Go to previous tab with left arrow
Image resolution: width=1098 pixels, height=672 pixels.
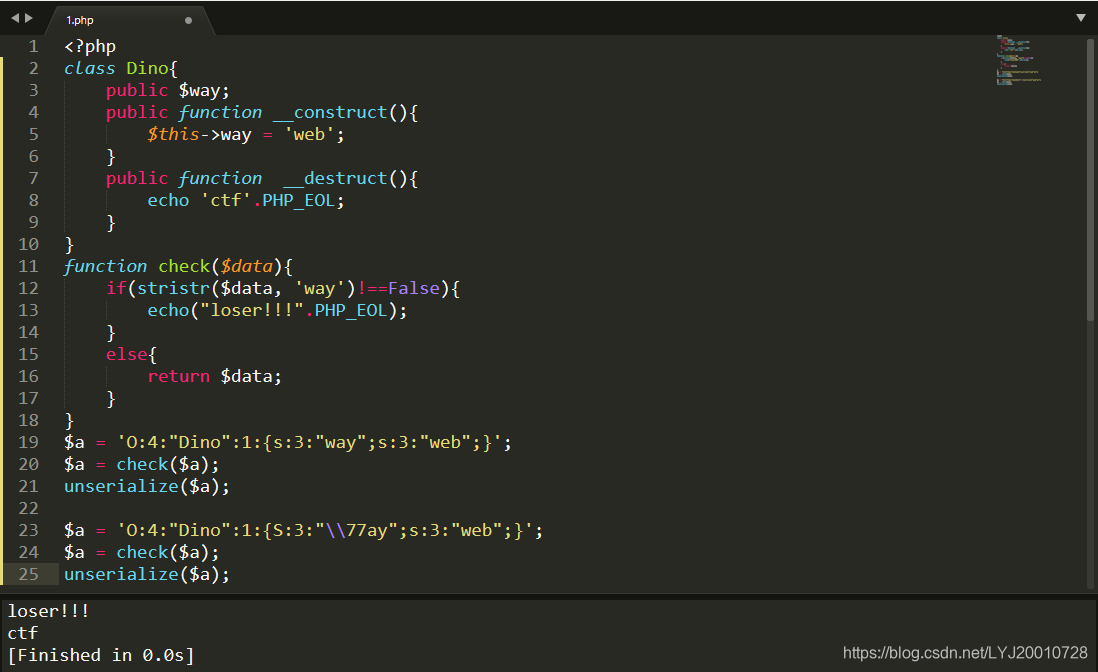click(15, 18)
